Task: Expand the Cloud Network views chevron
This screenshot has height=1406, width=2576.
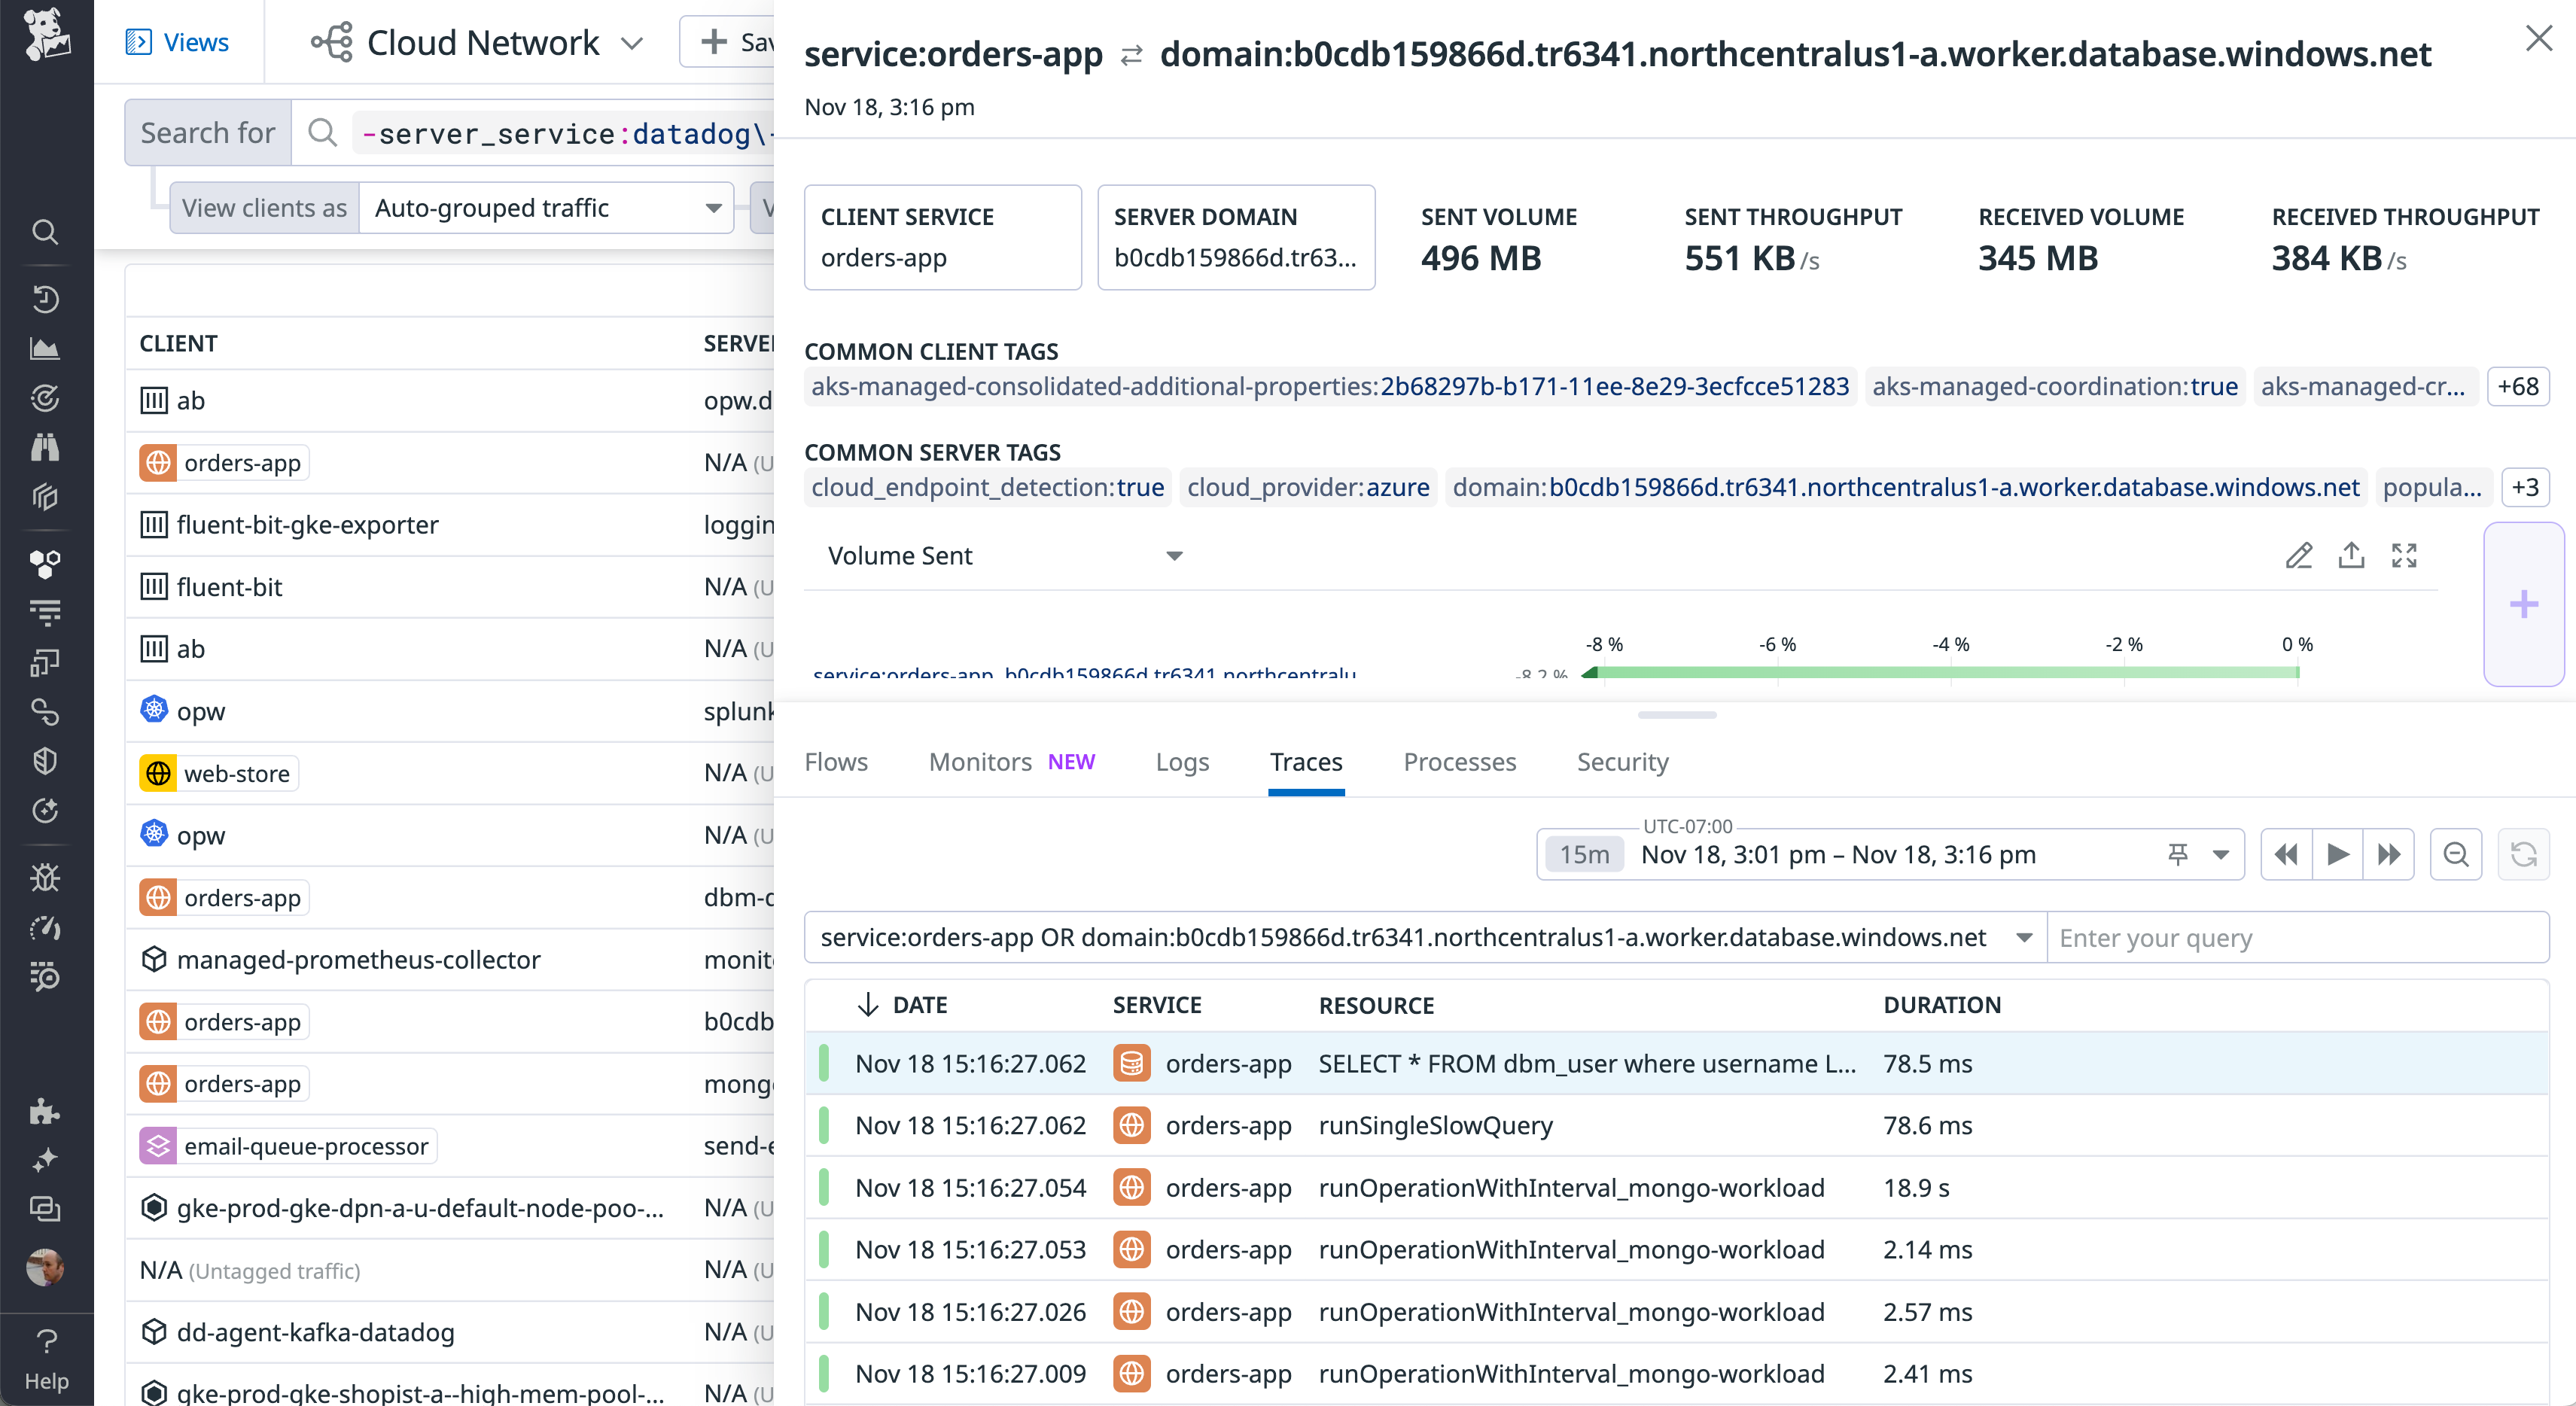Action: point(631,43)
